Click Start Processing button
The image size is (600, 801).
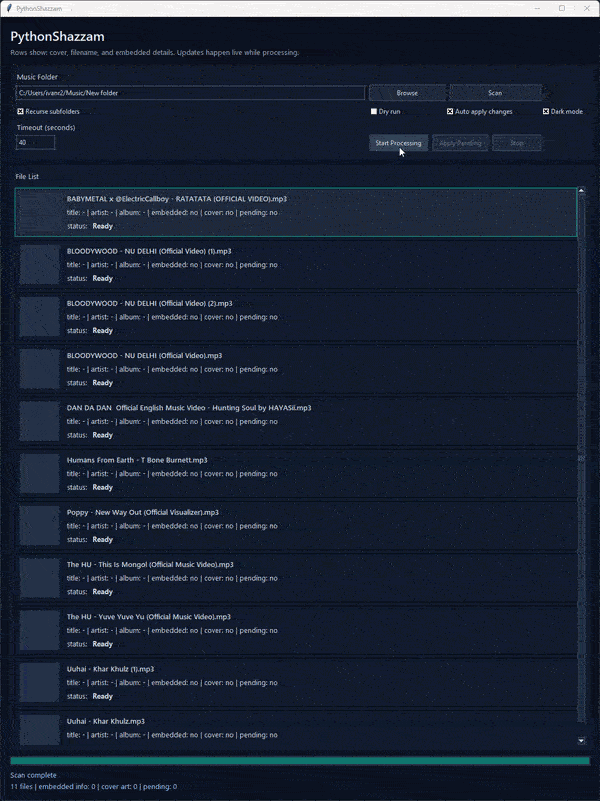click(x=398, y=143)
